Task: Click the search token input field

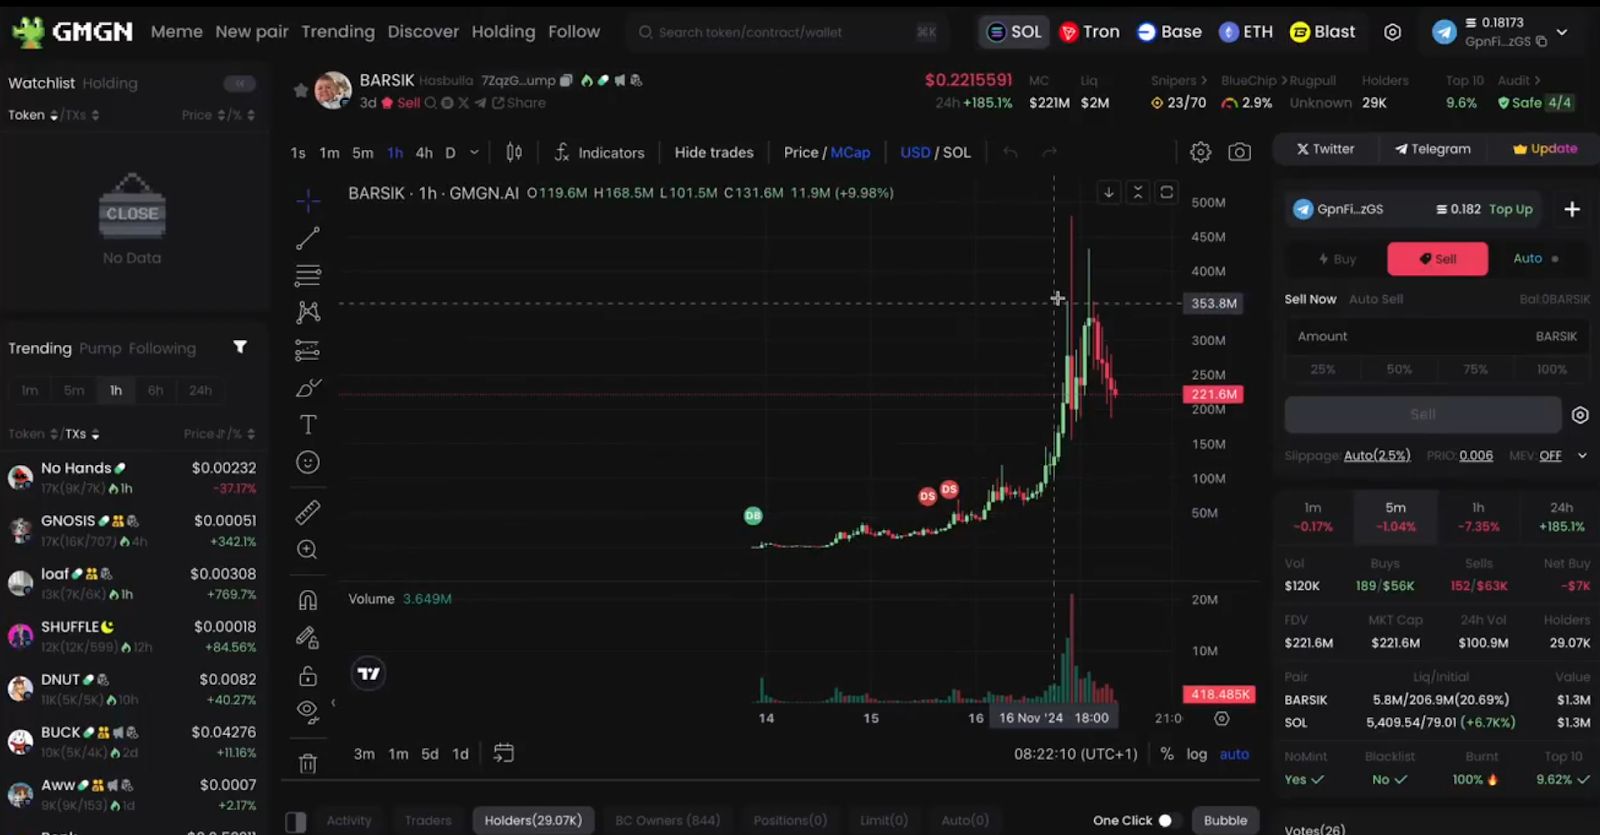Action: pyautogui.click(x=787, y=32)
